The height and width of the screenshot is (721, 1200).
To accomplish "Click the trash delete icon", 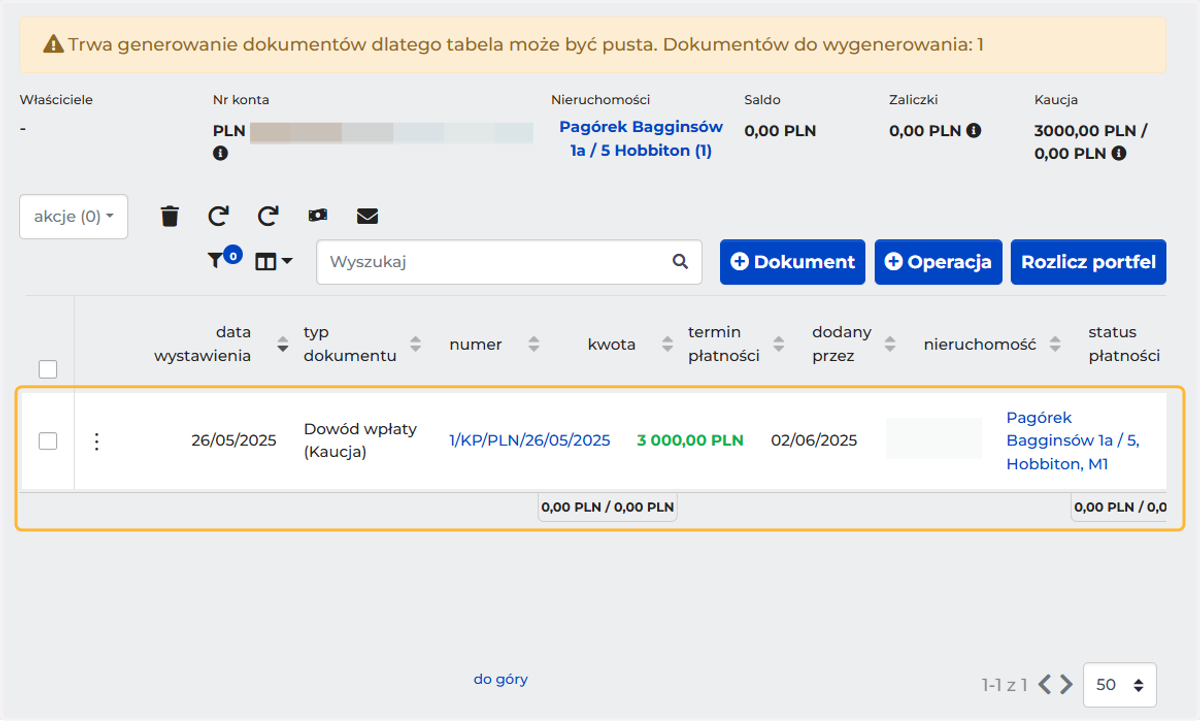I will [x=170, y=216].
